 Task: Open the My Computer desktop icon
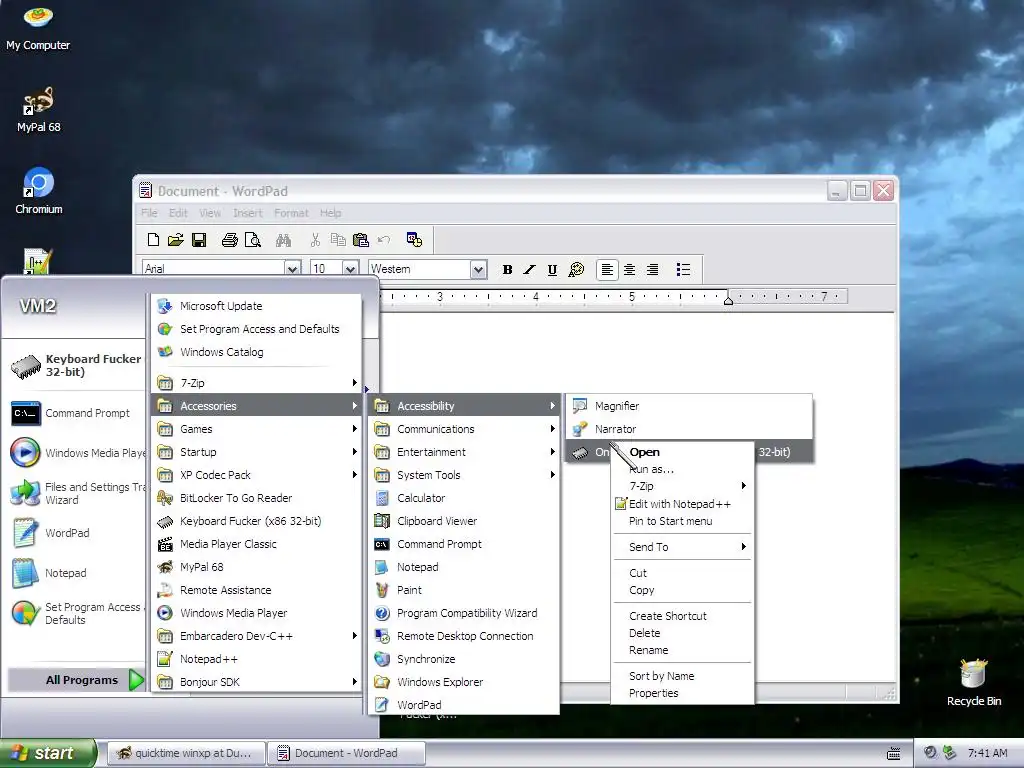coord(38,27)
